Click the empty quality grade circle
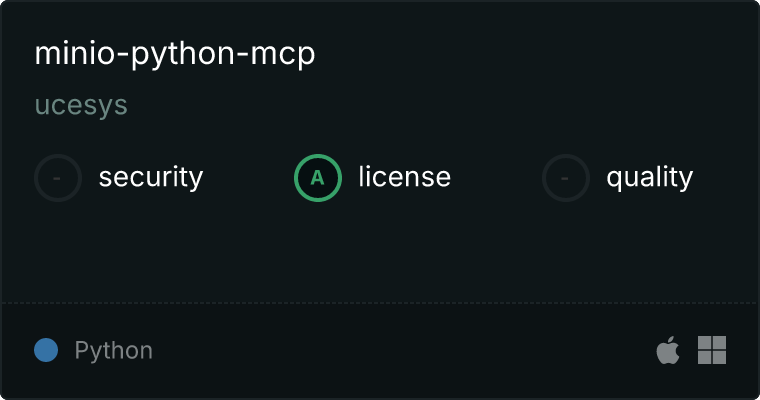Screen dimensions: 760x400 [566, 178]
